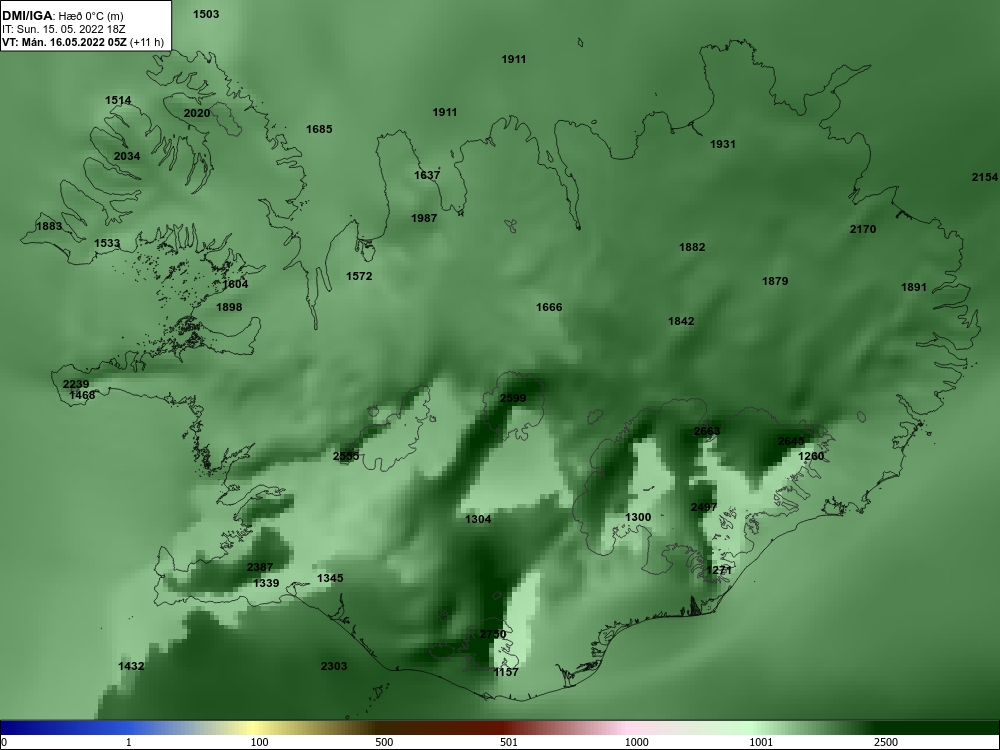Click the map value 1271
The width and height of the screenshot is (1000, 750).
[x=719, y=570]
